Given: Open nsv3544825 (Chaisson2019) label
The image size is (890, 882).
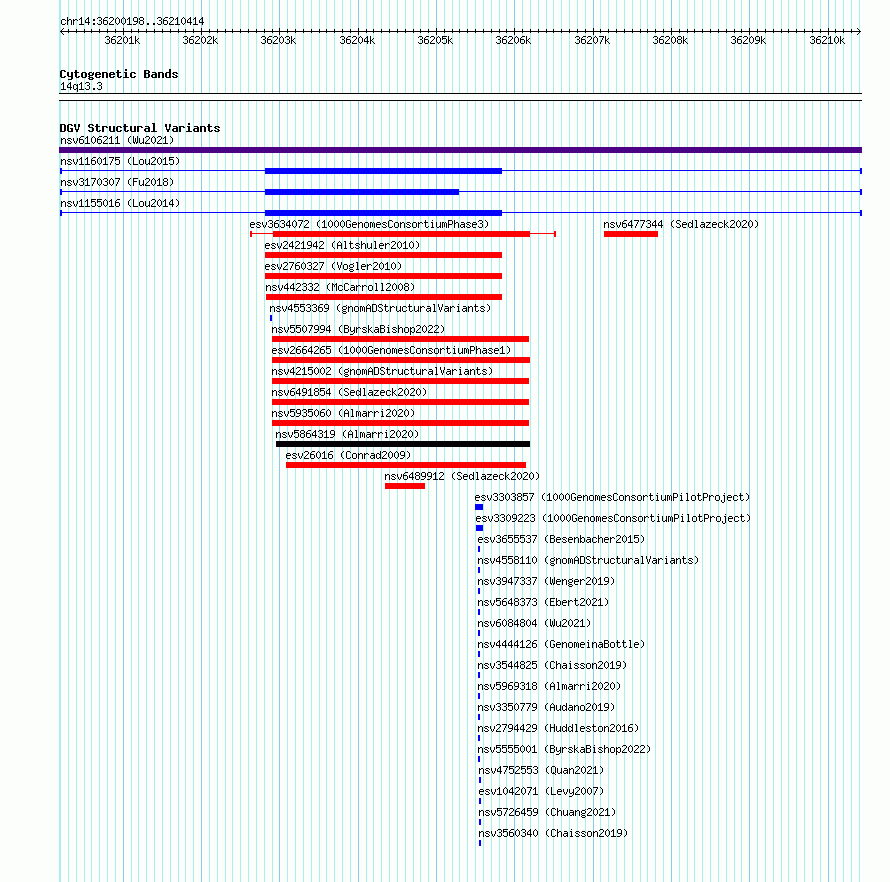Looking at the screenshot, I should coord(552,665).
